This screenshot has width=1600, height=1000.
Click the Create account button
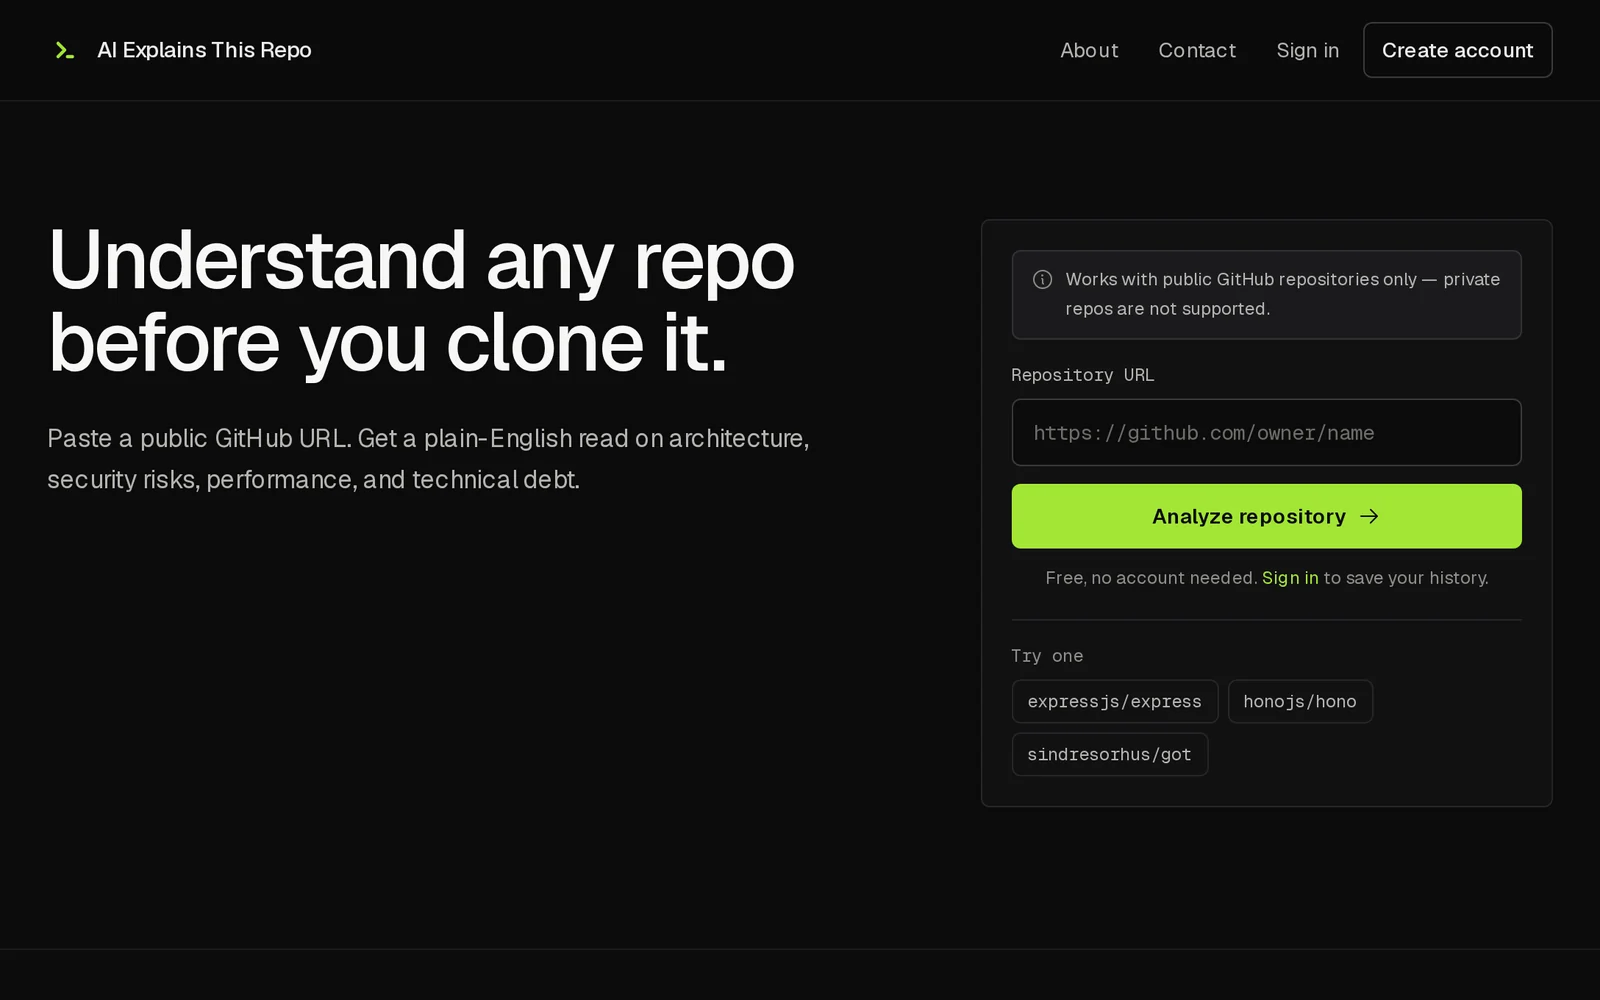click(1457, 50)
